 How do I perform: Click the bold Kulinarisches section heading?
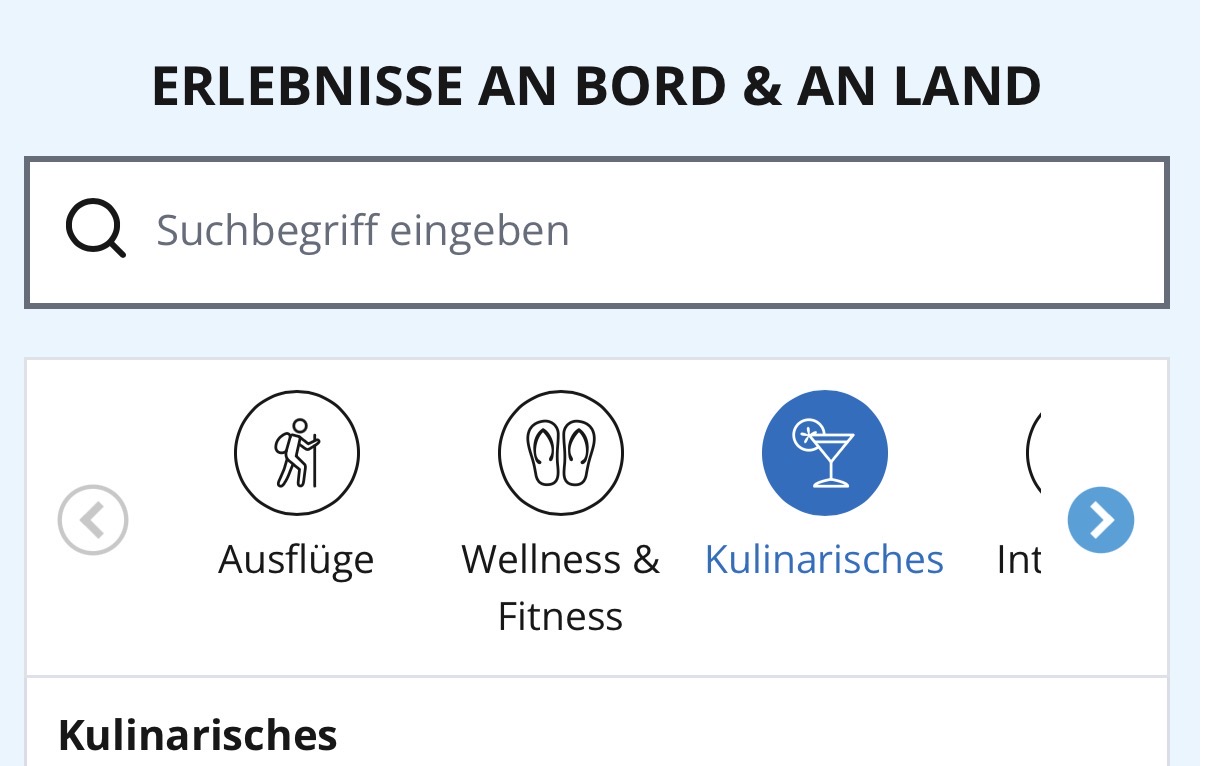coord(198,735)
